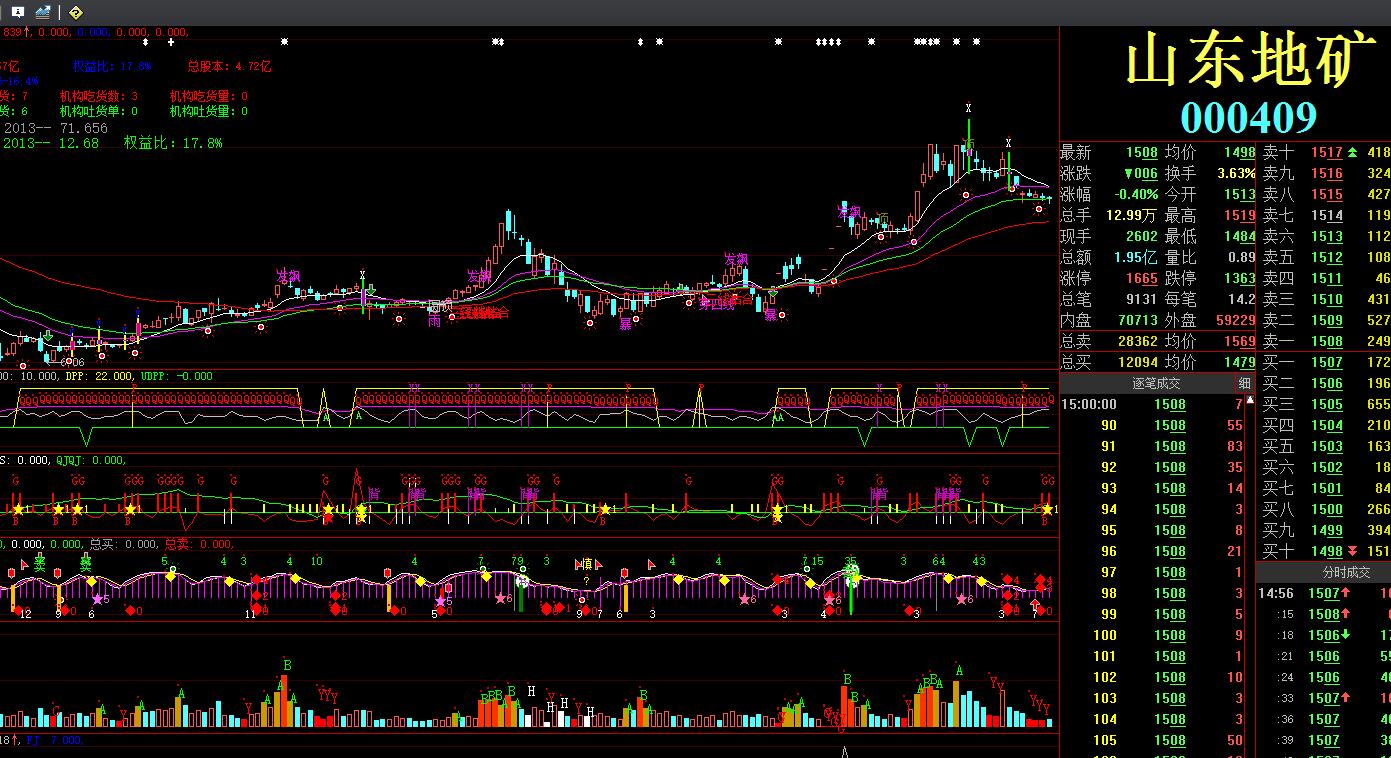This screenshot has height=758, width=1391.
Task: Click the 量比 value 0.89
Action: pos(1241,258)
